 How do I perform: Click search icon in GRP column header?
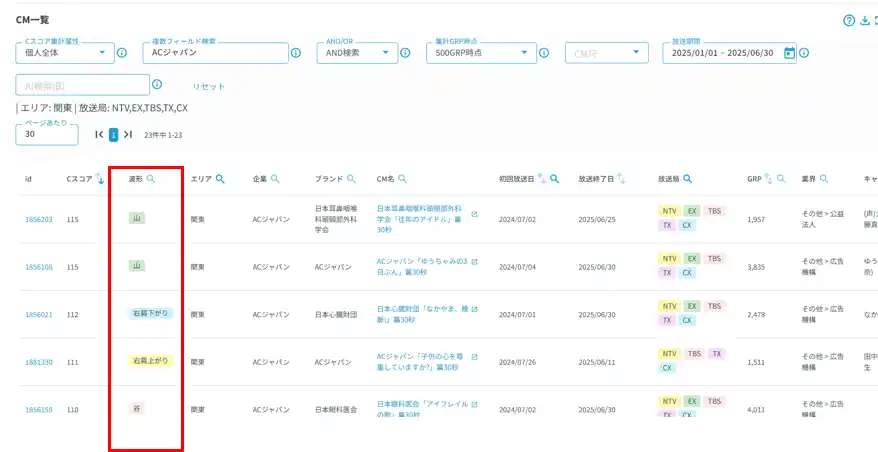point(781,179)
